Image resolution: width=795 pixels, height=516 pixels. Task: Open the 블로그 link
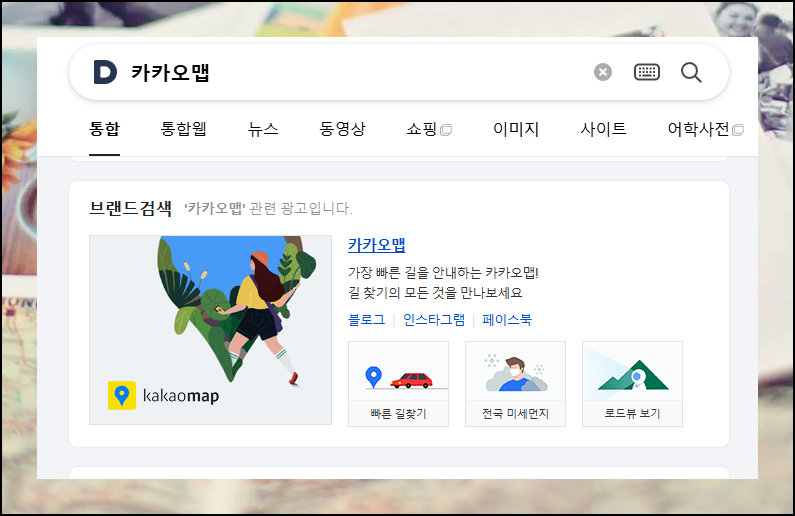click(367, 320)
